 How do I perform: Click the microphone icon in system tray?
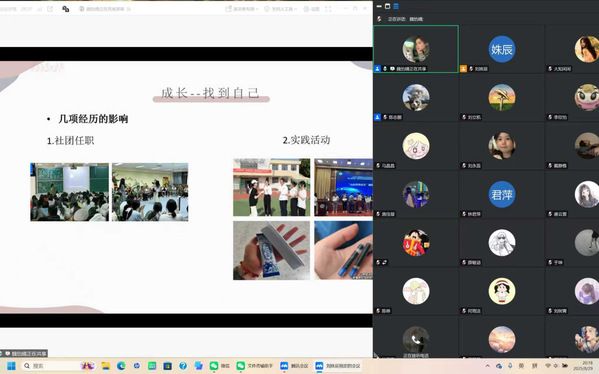[x=510, y=366]
